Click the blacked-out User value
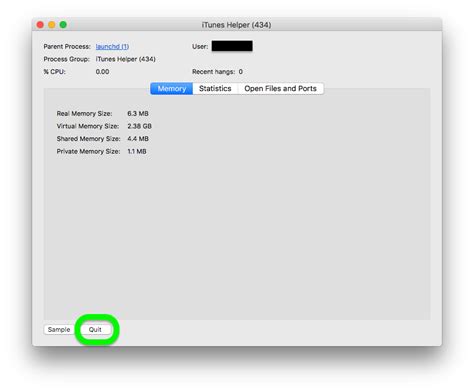 pyautogui.click(x=232, y=46)
